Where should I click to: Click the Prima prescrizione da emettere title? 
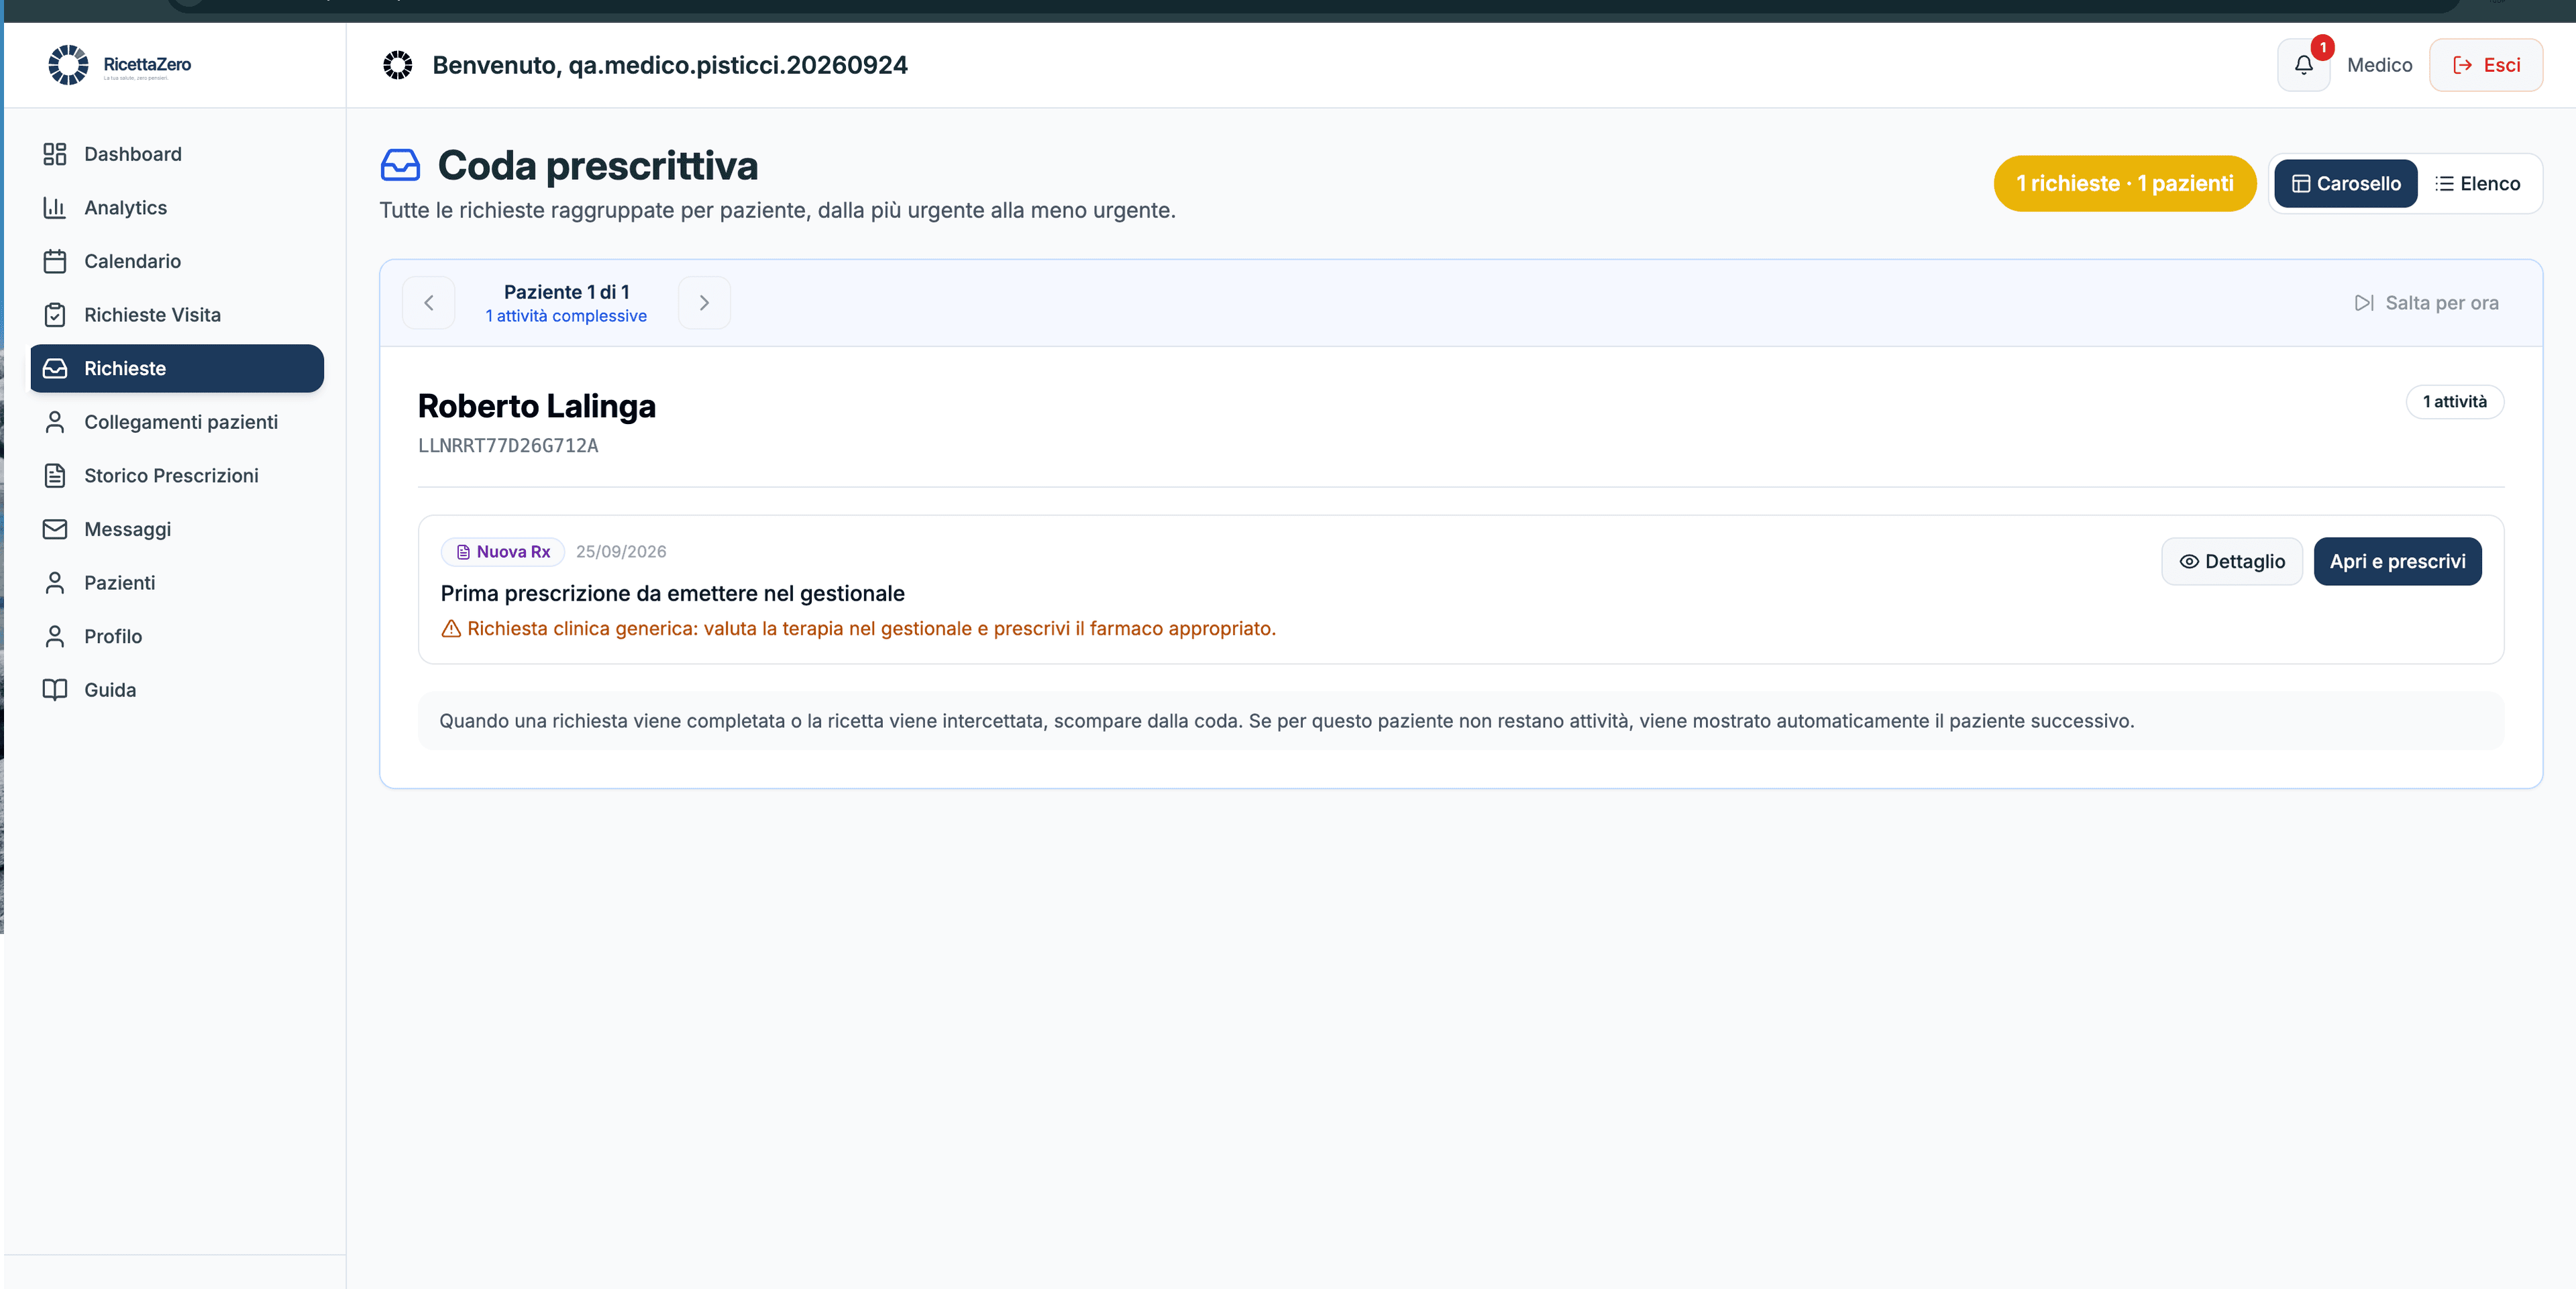pos(672,594)
